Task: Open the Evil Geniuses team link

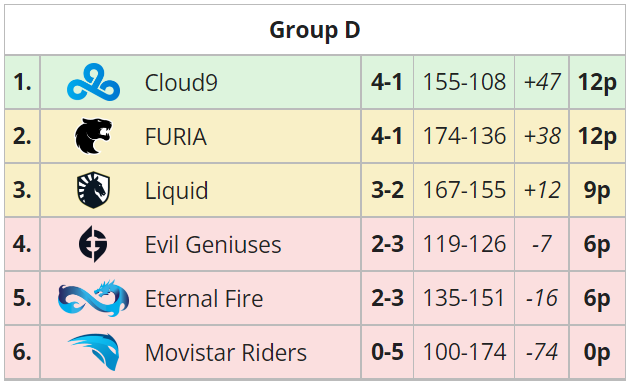Action: [x=213, y=244]
